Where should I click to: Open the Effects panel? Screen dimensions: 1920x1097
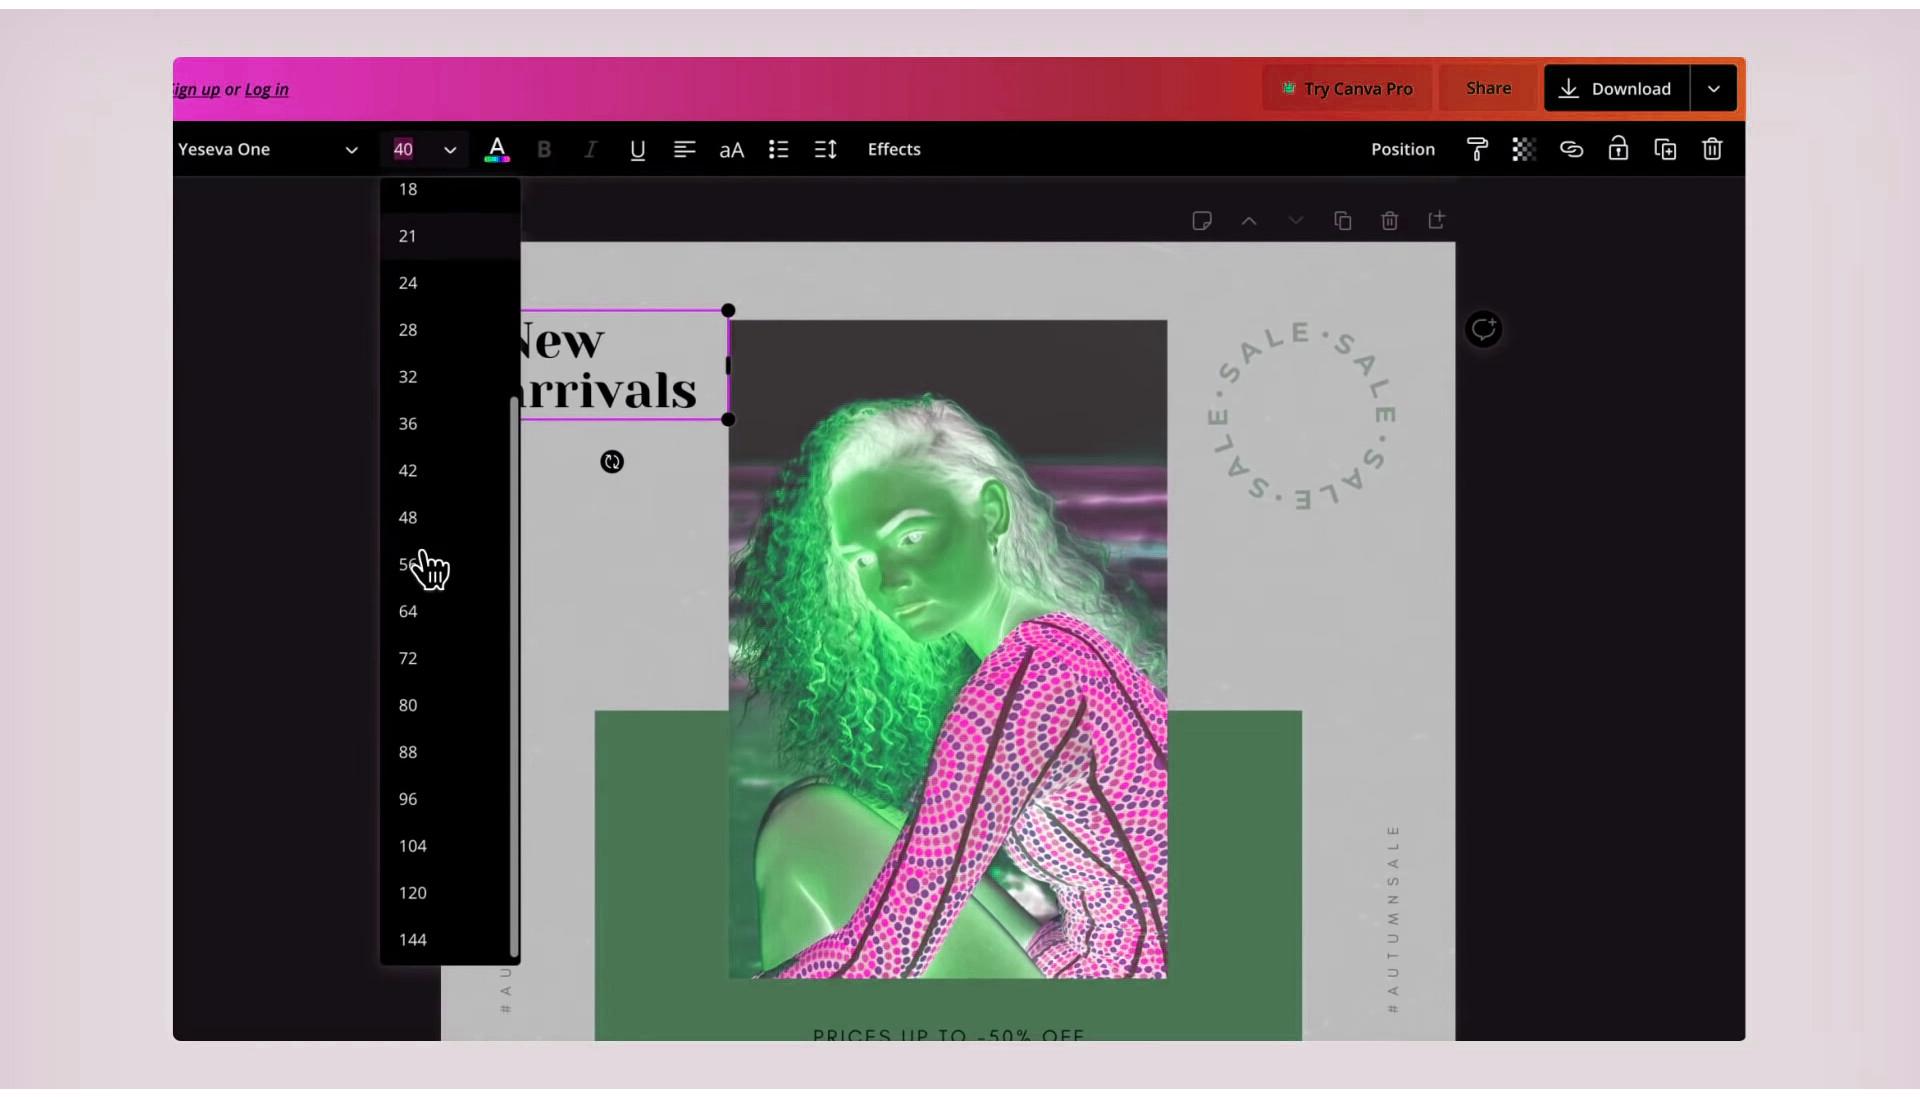point(894,149)
